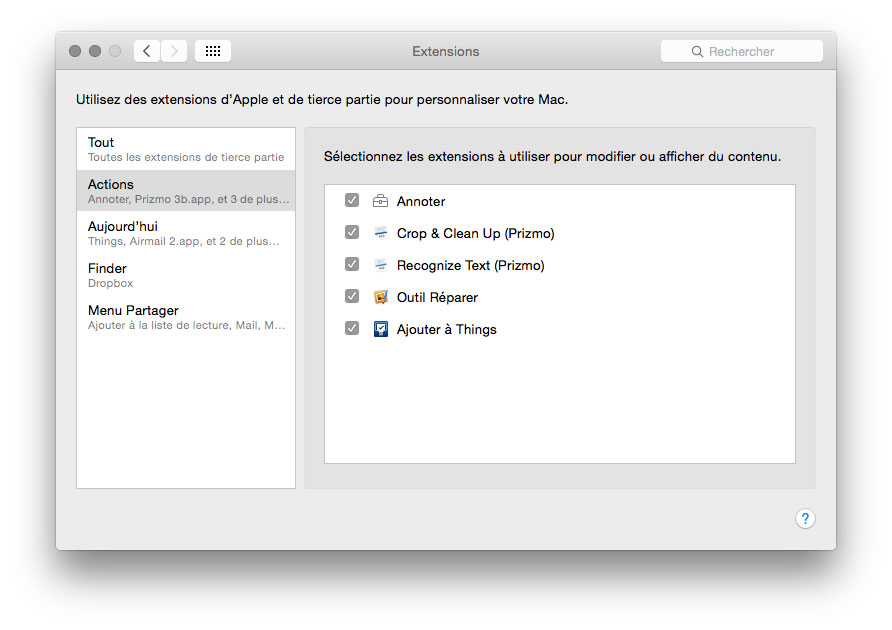This screenshot has width=892, height=630.
Task: Minimize the Extensions window
Action: tap(95, 51)
